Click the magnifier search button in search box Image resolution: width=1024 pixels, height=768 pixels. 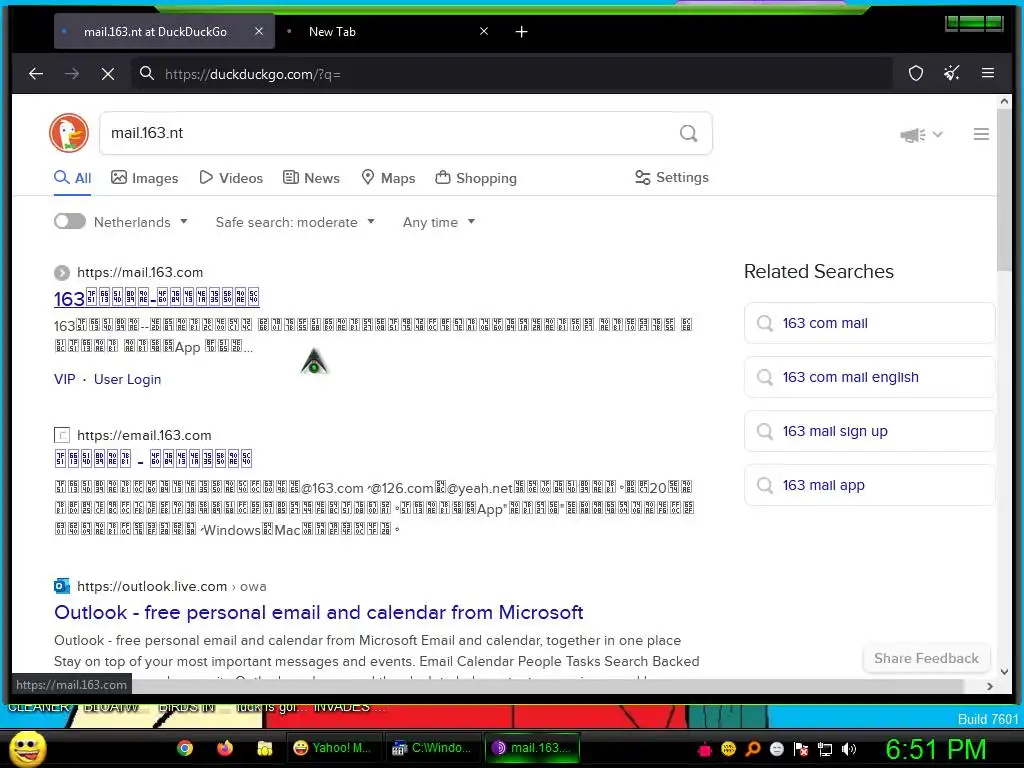coord(688,133)
